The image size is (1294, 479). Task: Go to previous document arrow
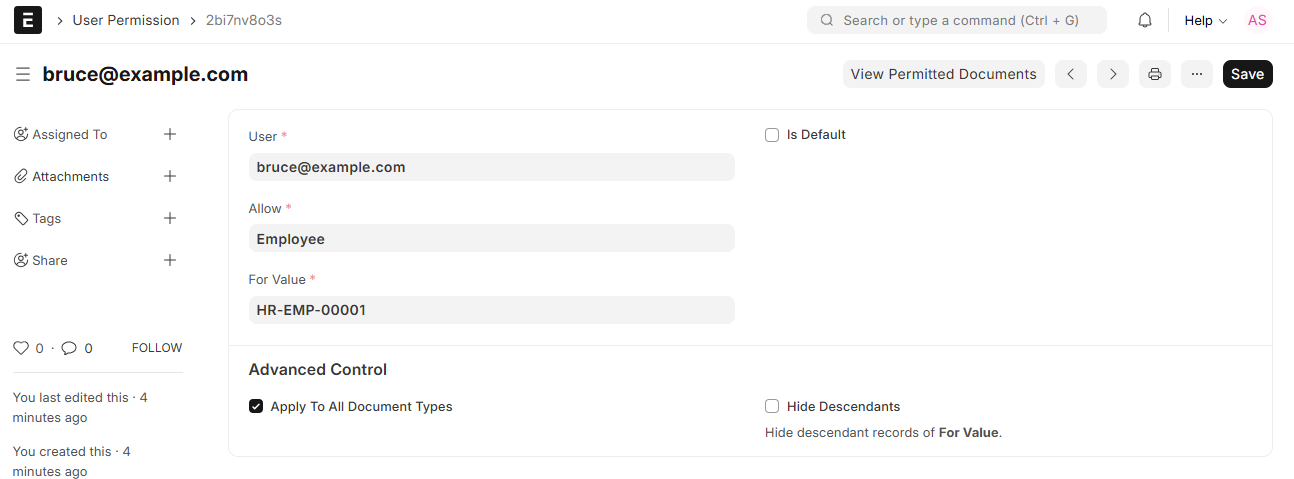[1070, 74]
